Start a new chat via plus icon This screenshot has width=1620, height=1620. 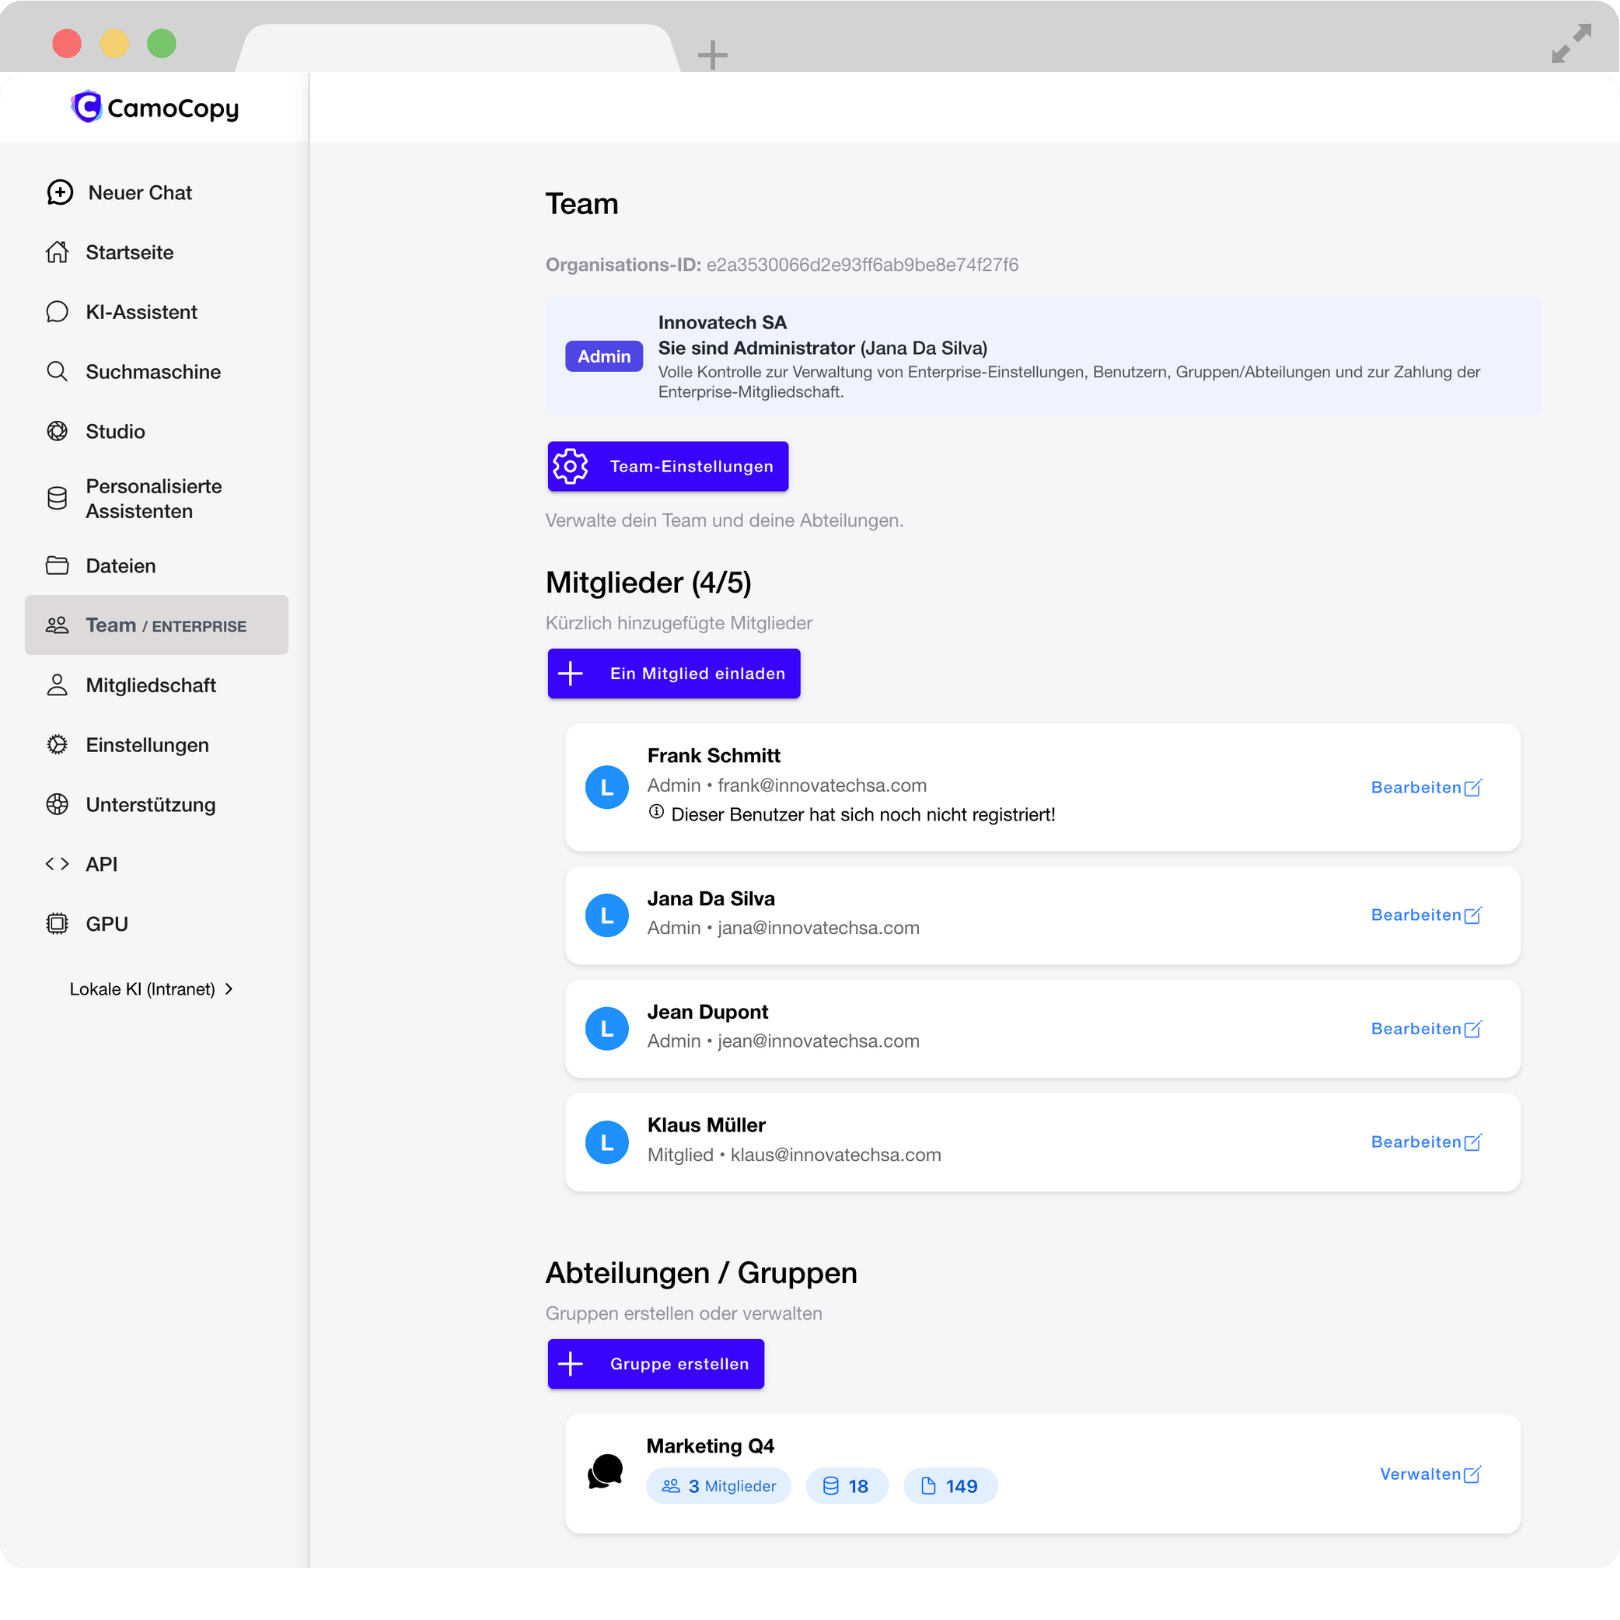pyautogui.click(x=60, y=193)
